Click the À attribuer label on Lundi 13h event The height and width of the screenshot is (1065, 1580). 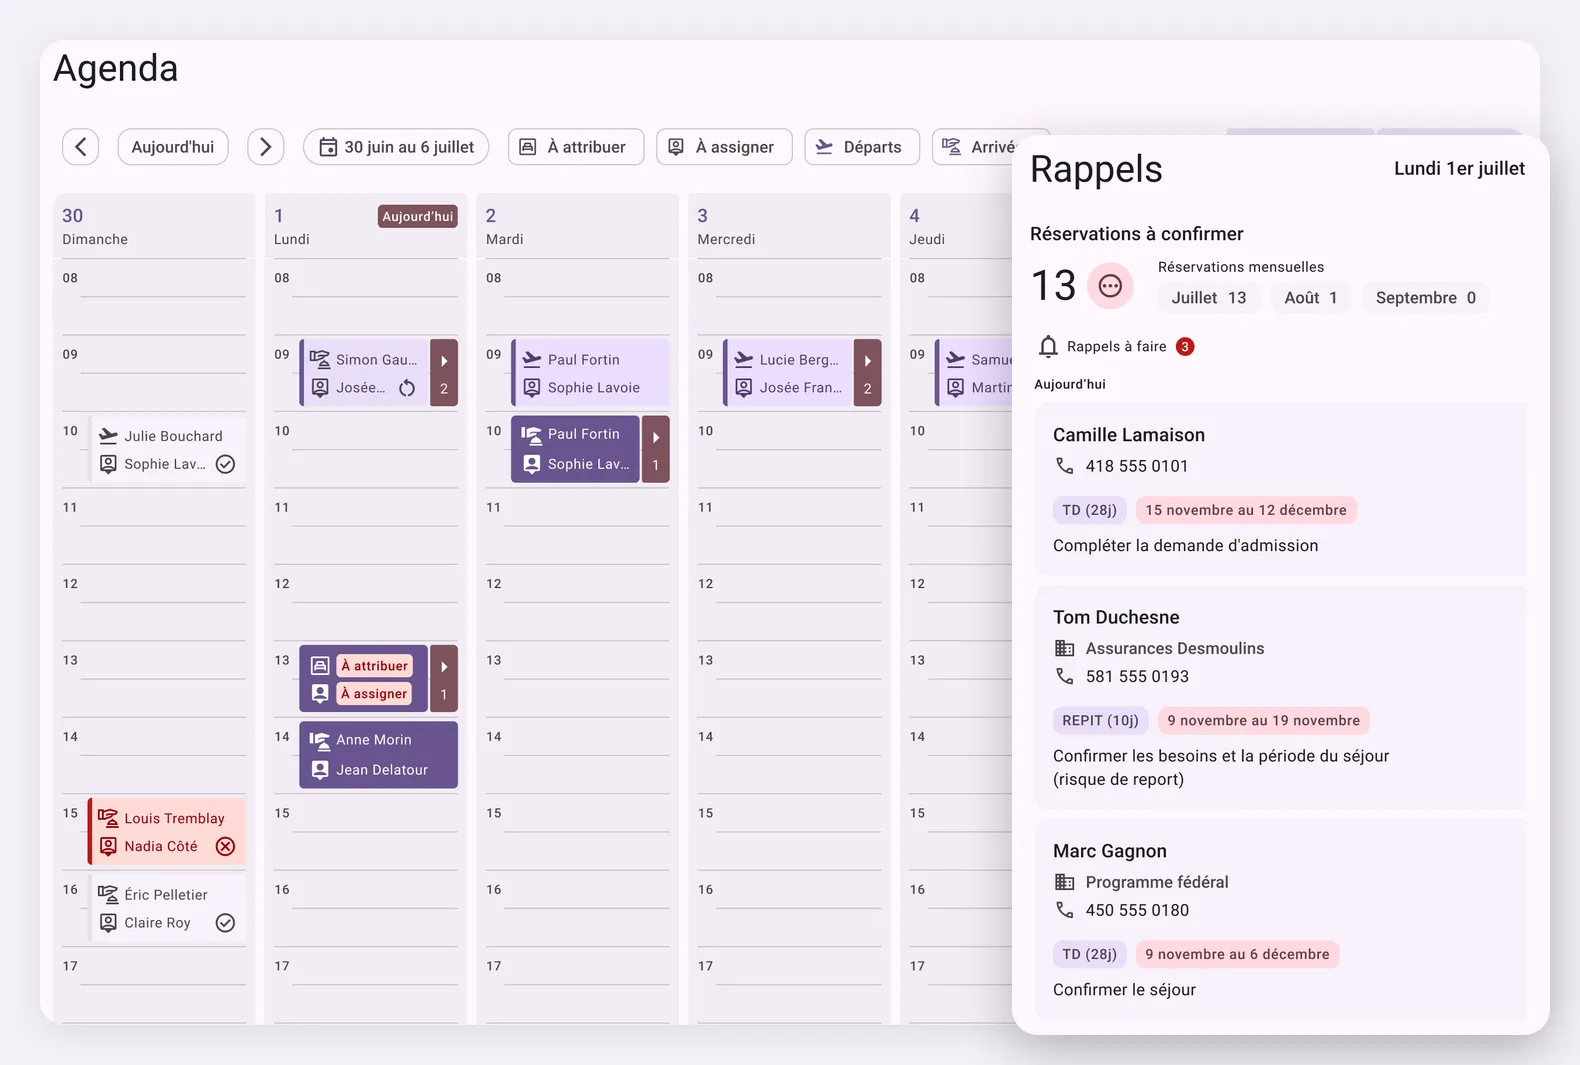[375, 666]
